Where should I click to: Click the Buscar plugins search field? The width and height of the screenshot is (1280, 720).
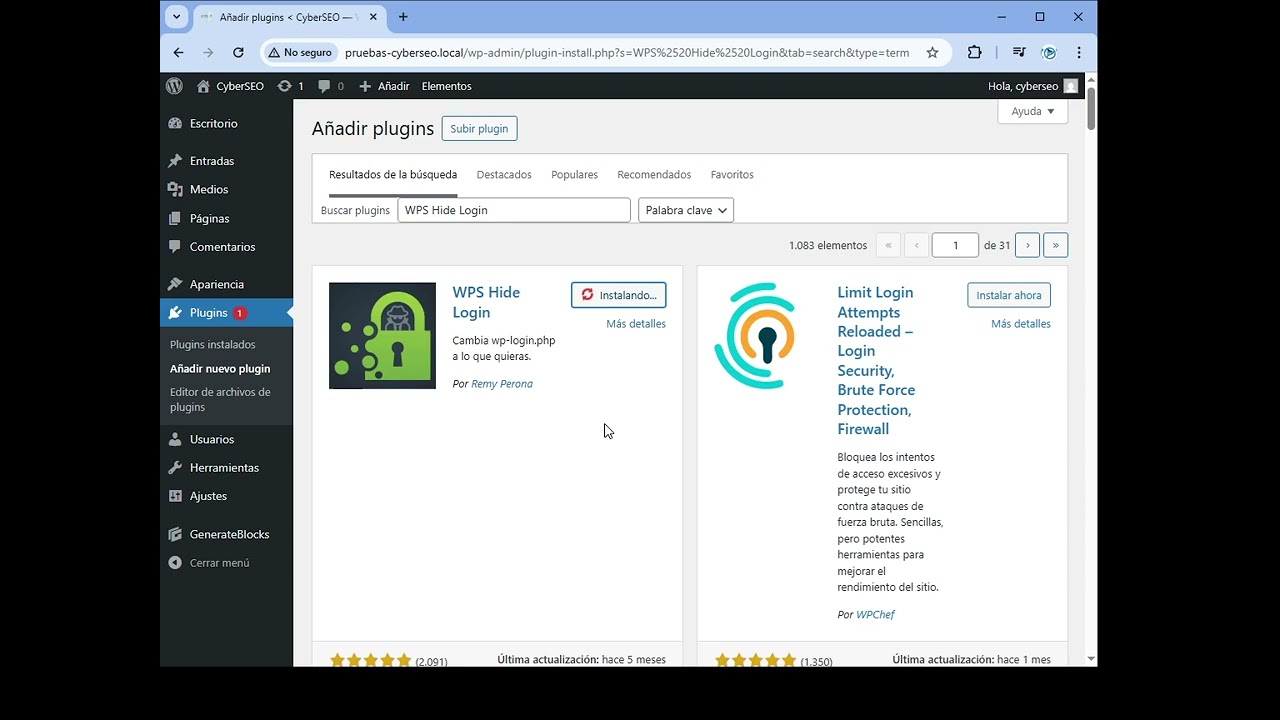click(514, 210)
